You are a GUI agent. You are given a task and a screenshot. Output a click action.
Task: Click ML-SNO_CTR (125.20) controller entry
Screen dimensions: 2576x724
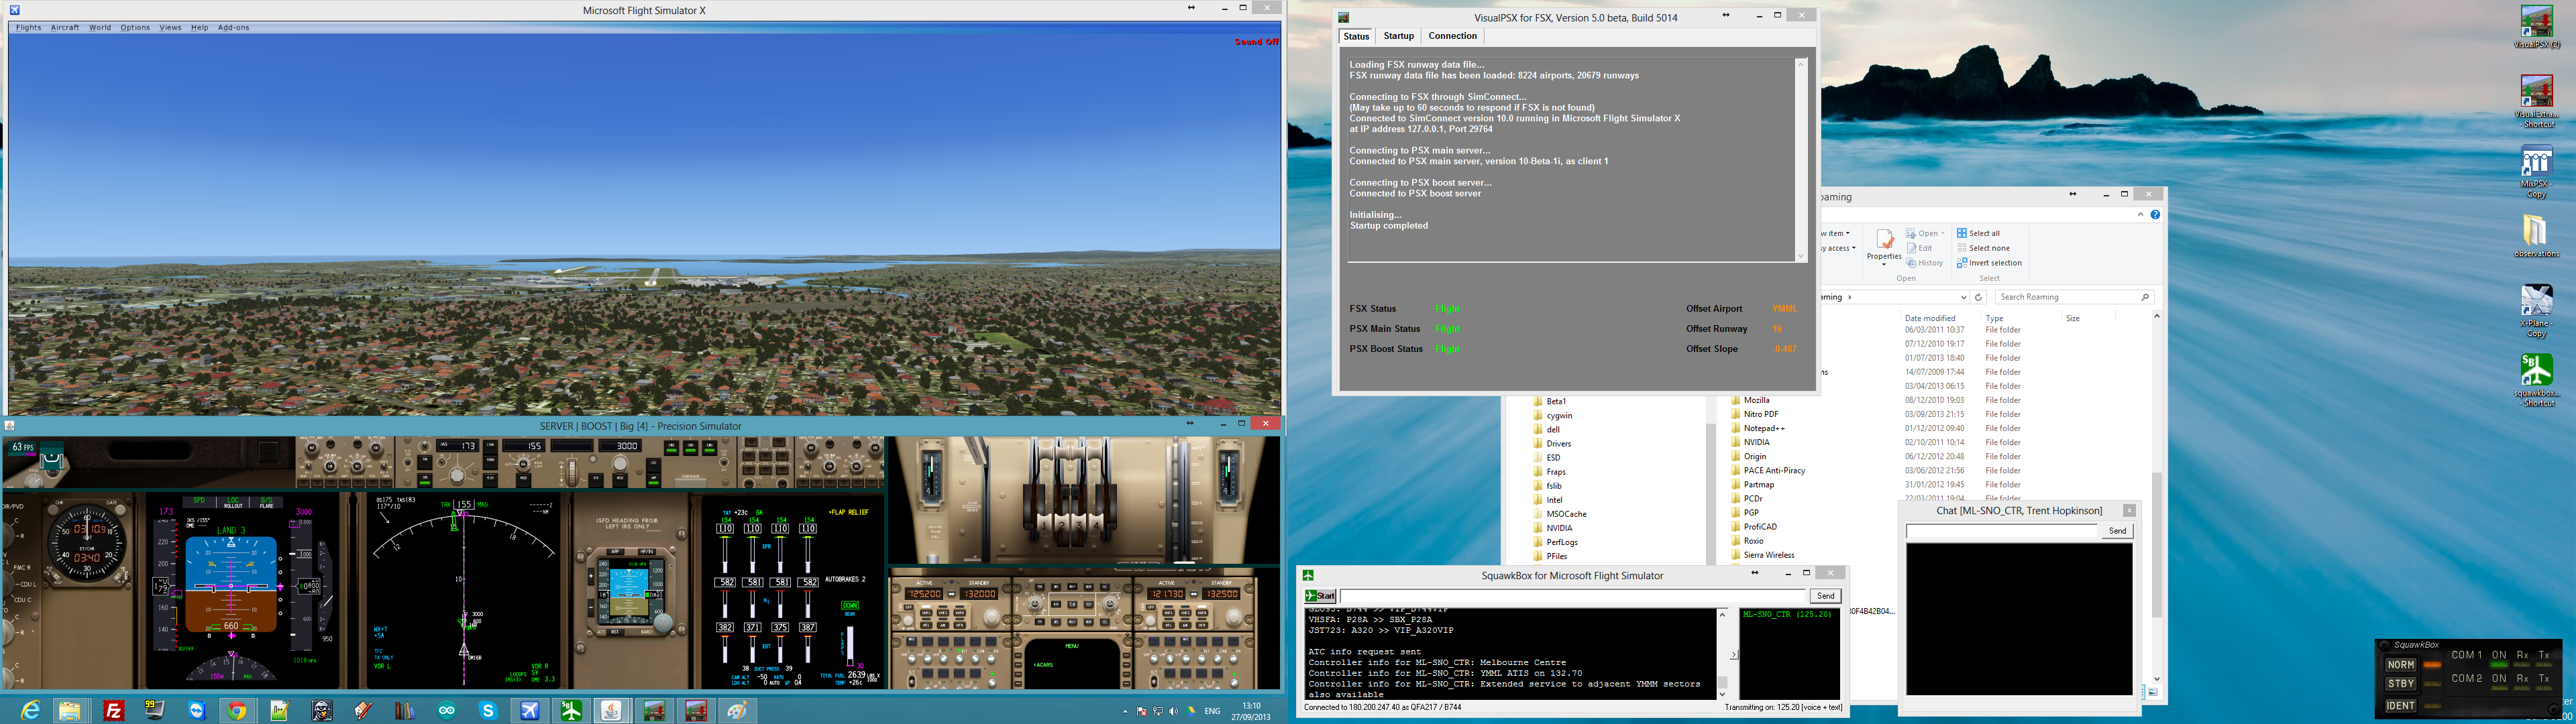pos(1787,614)
